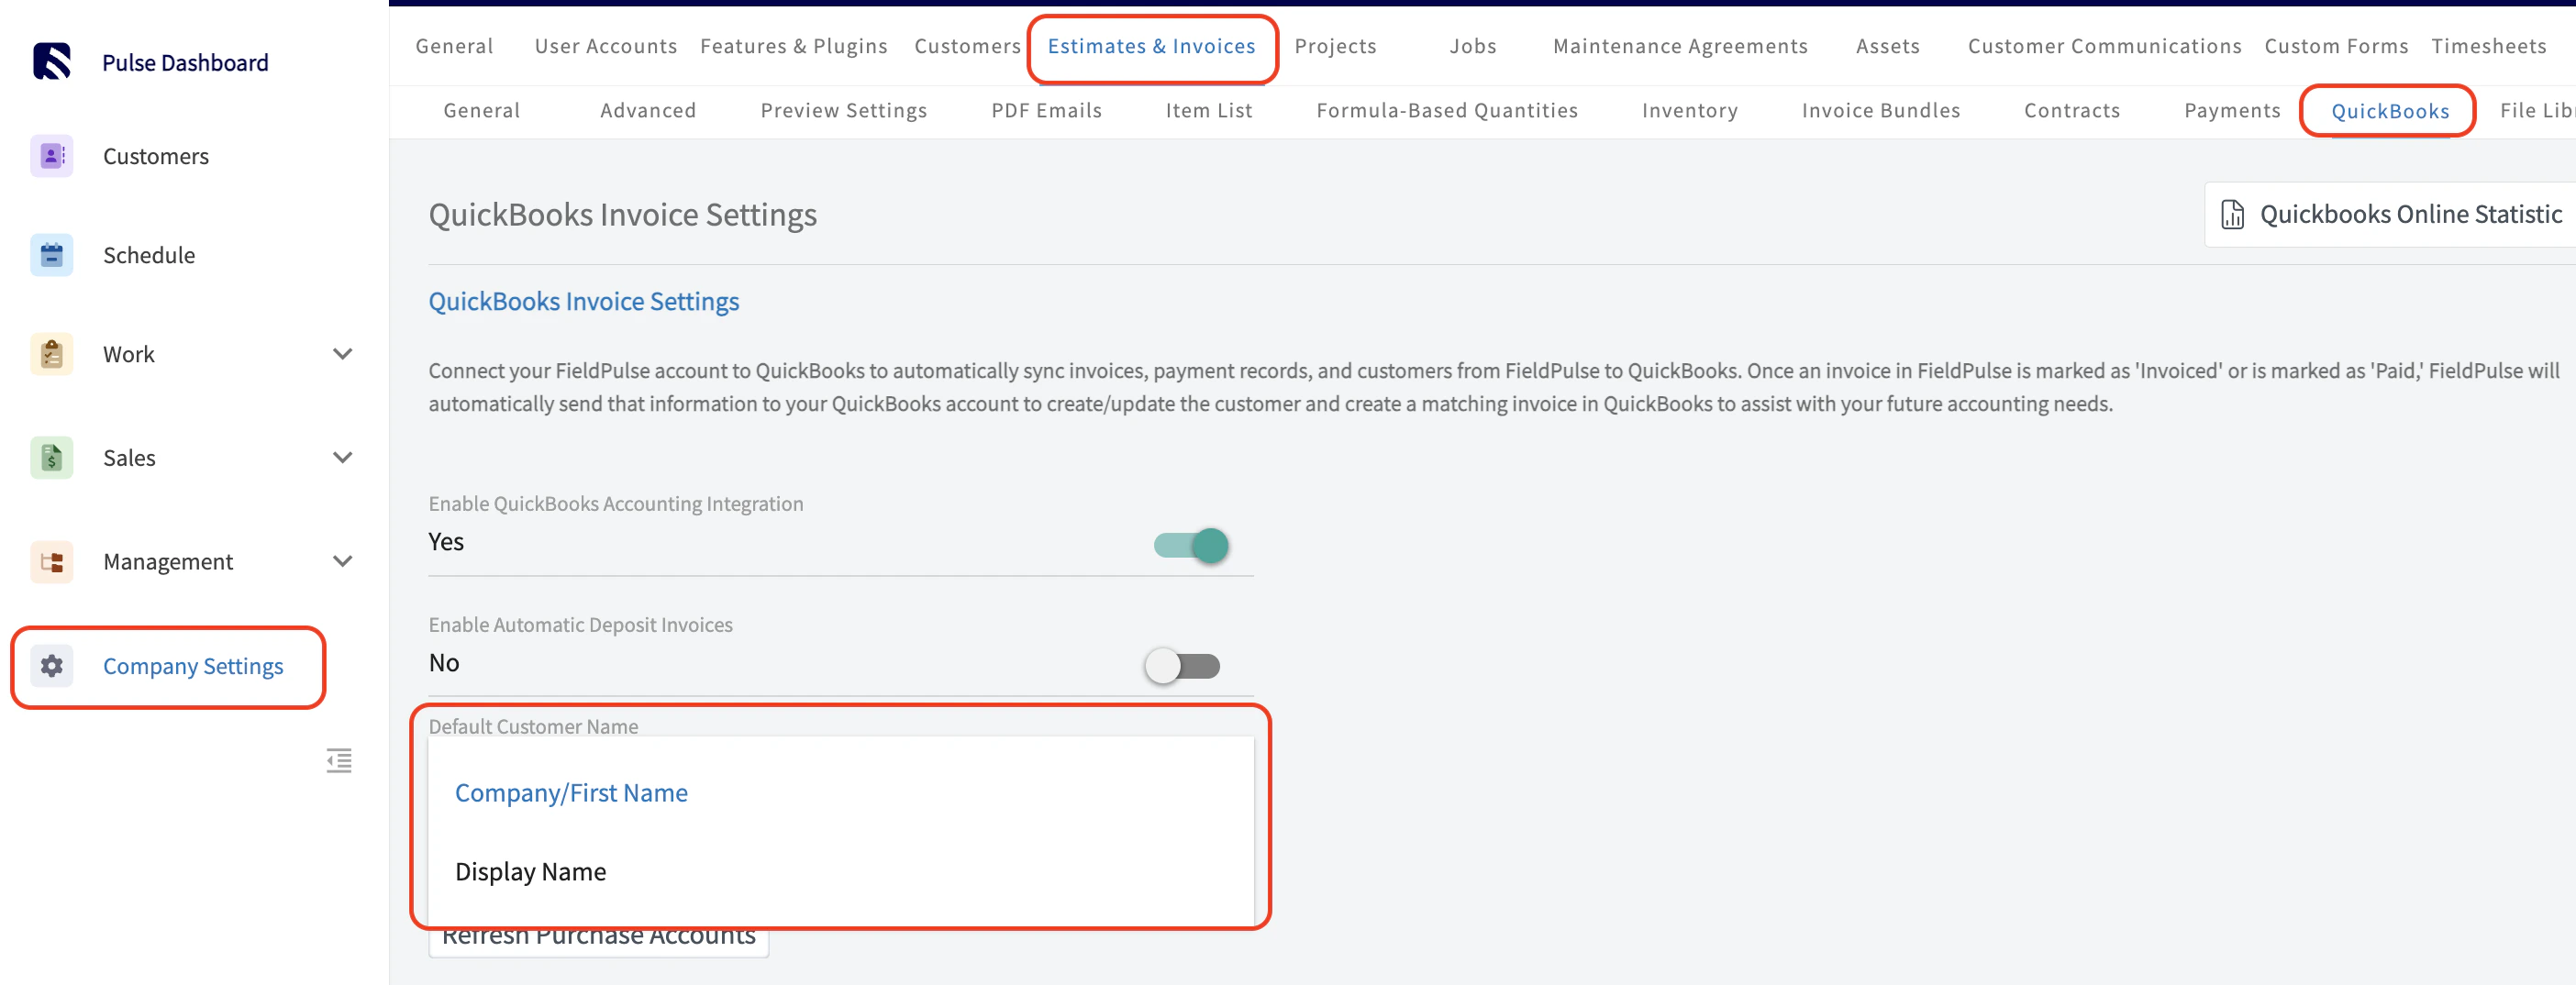Switch to the Formula-Based Quantities sub-tab
Viewport: 2576px width, 985px height.
1448,110
